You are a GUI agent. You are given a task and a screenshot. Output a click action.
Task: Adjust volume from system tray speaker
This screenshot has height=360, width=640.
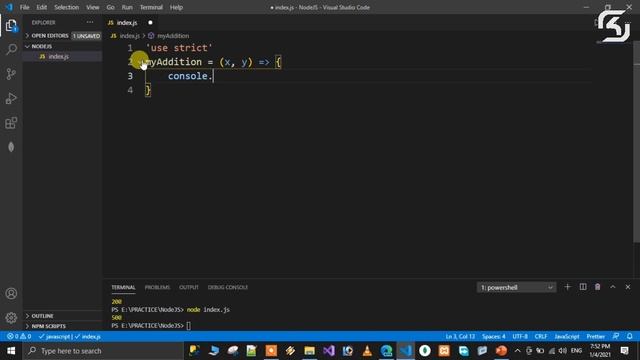pos(562,351)
